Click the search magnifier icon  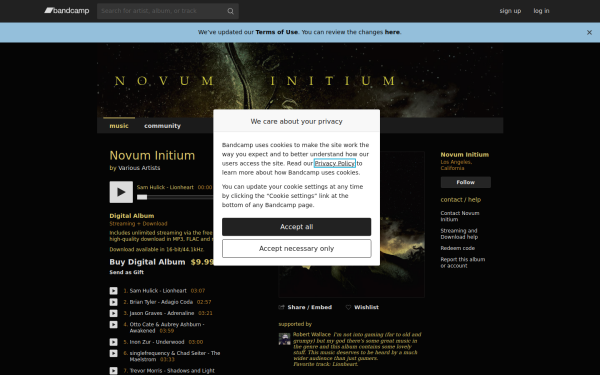click(230, 11)
